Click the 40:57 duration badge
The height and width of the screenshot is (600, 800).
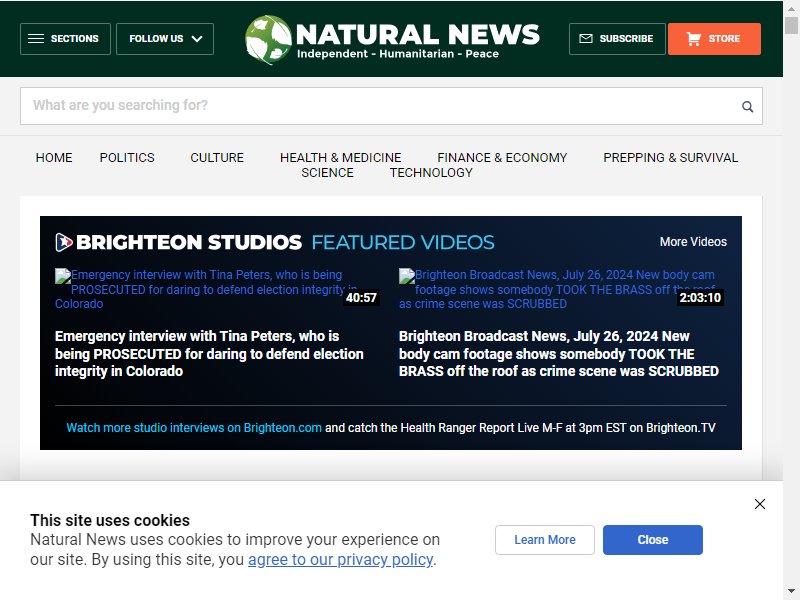coord(361,297)
